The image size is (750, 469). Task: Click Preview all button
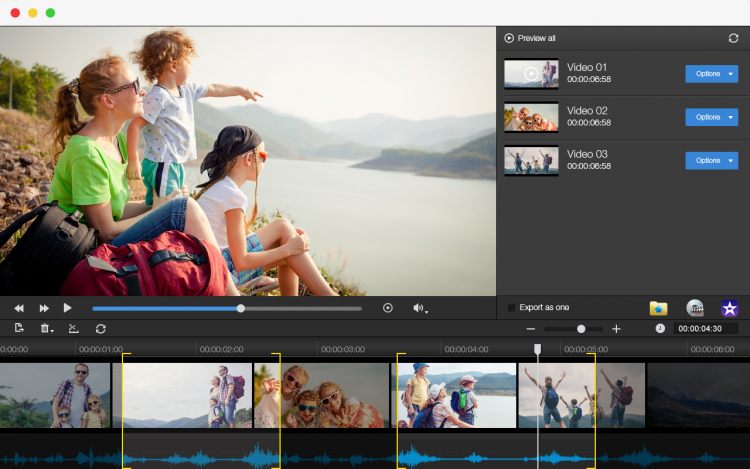point(530,38)
